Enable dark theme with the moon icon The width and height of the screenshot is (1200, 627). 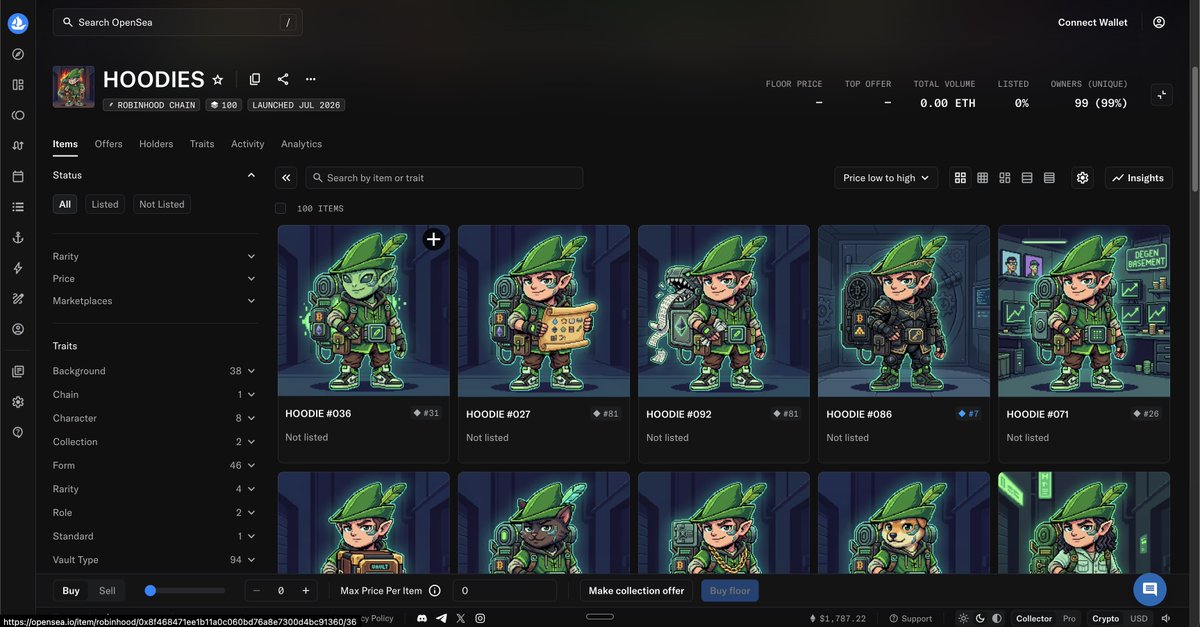point(980,619)
